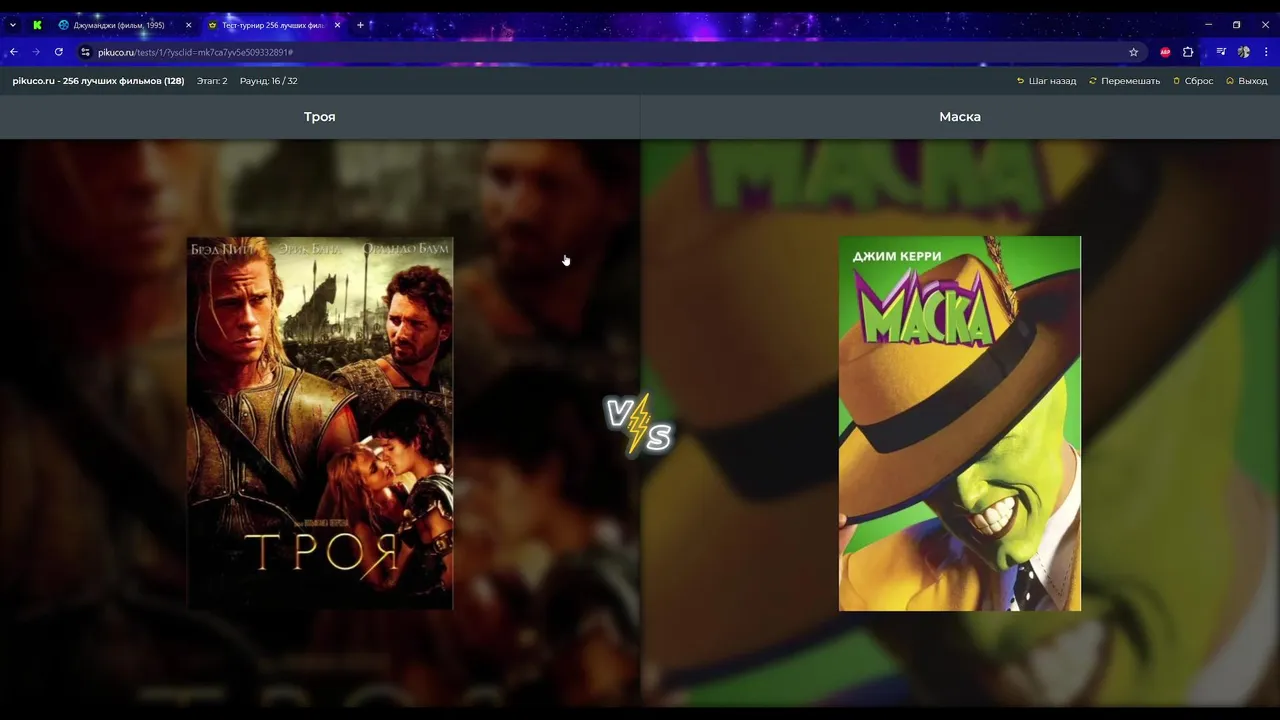This screenshot has width=1280, height=720.
Task: Click the Раунд: 16 / 32 counter
Action: (268, 81)
